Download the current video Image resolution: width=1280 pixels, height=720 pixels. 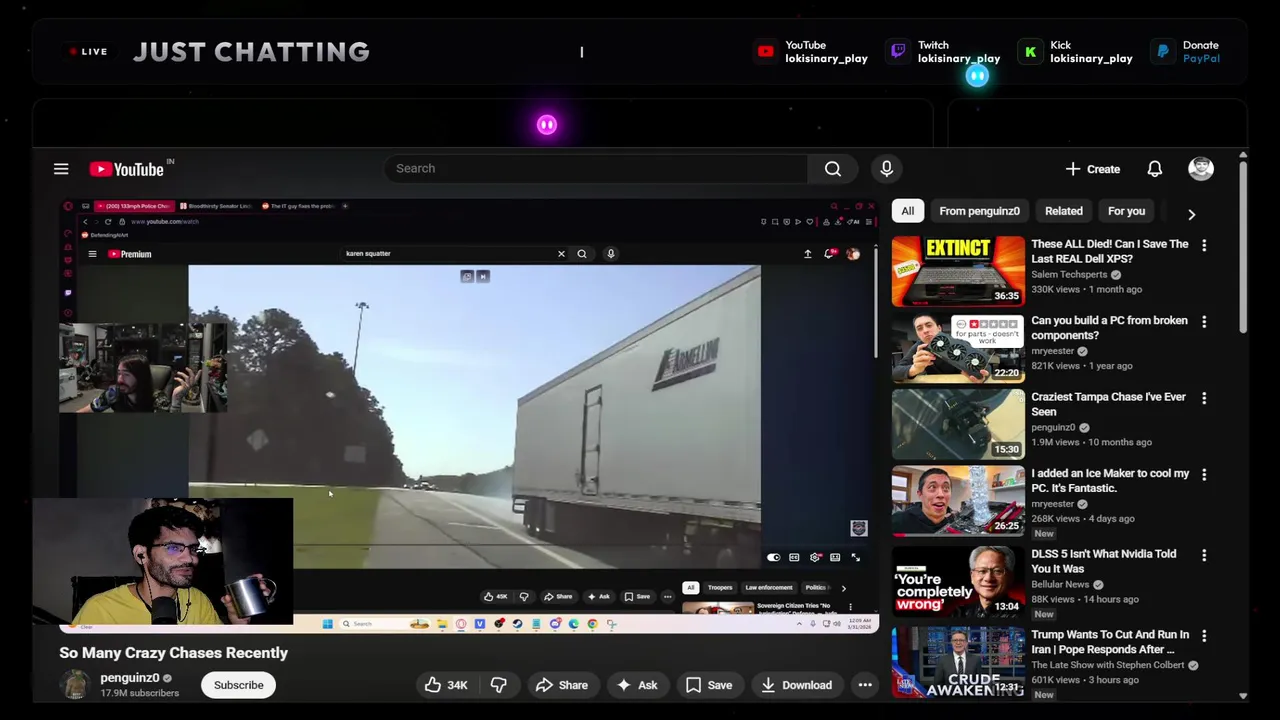[x=796, y=685]
